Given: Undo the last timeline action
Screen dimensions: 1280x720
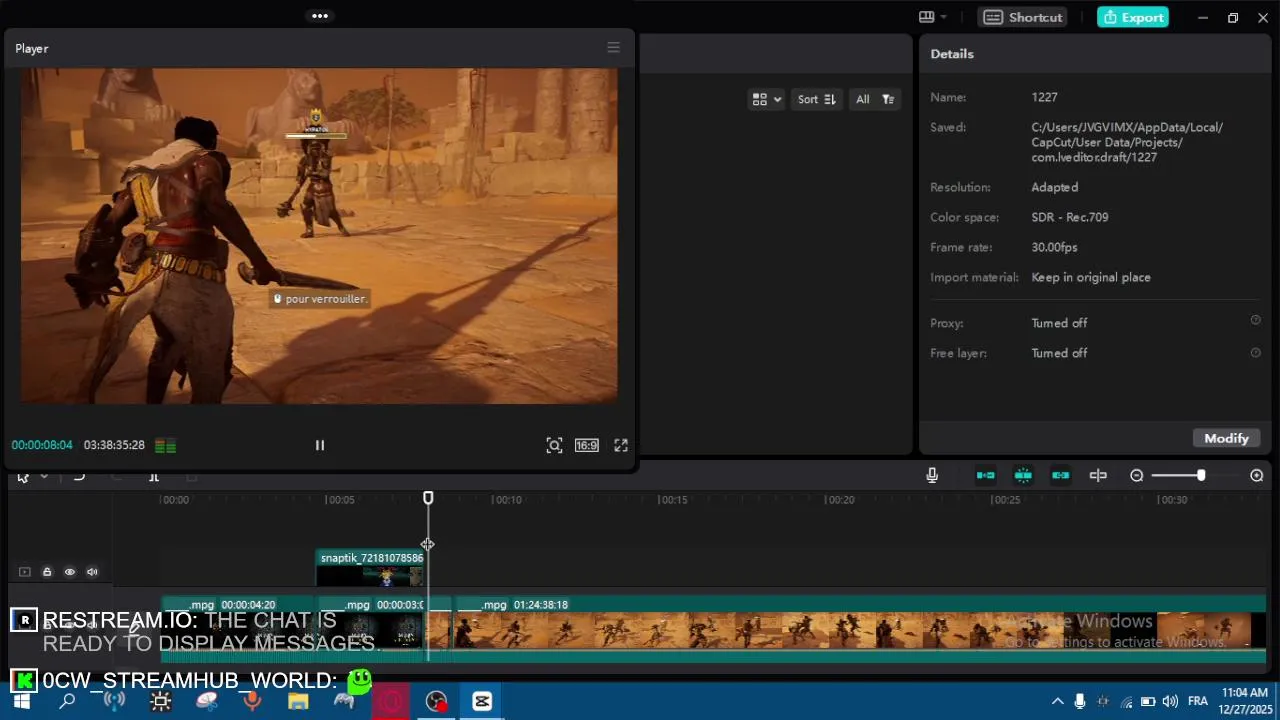Looking at the screenshot, I should point(79,477).
